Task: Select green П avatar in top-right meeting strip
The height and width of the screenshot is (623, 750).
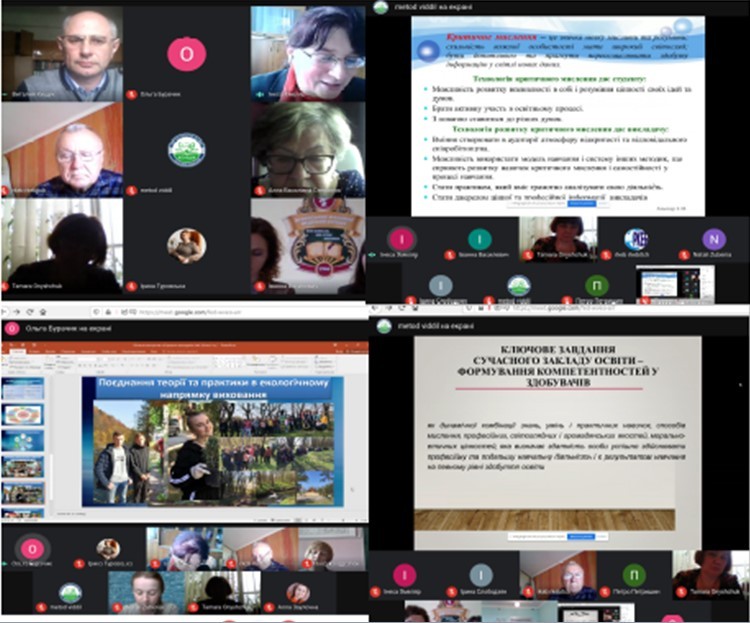Action: [x=596, y=286]
